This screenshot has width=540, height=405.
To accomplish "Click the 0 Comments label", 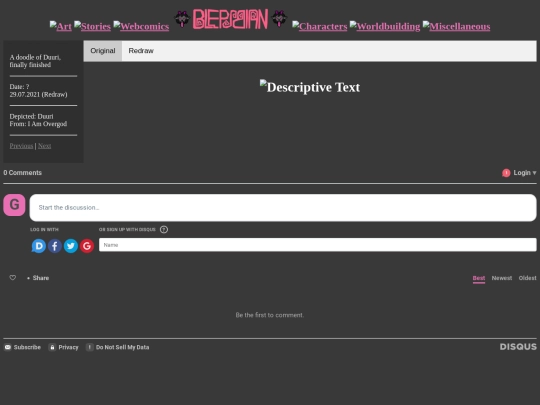I will click(x=22, y=173).
